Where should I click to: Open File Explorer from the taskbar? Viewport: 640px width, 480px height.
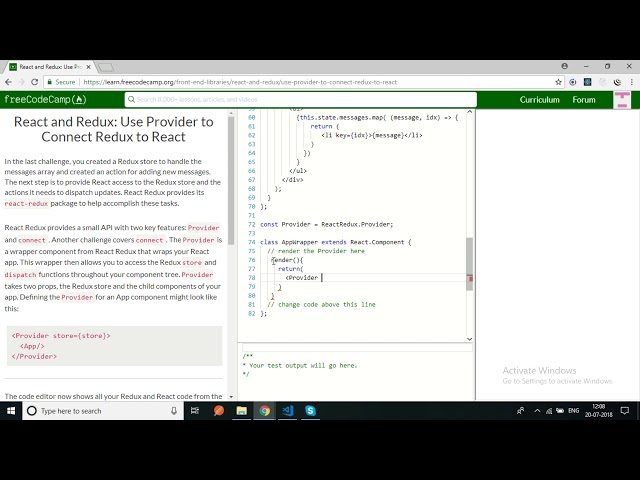pos(242,411)
